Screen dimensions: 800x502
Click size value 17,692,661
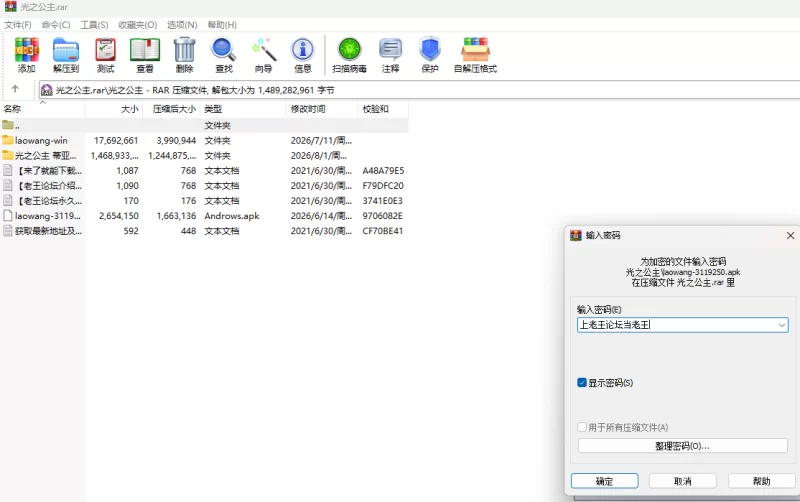tap(116, 140)
